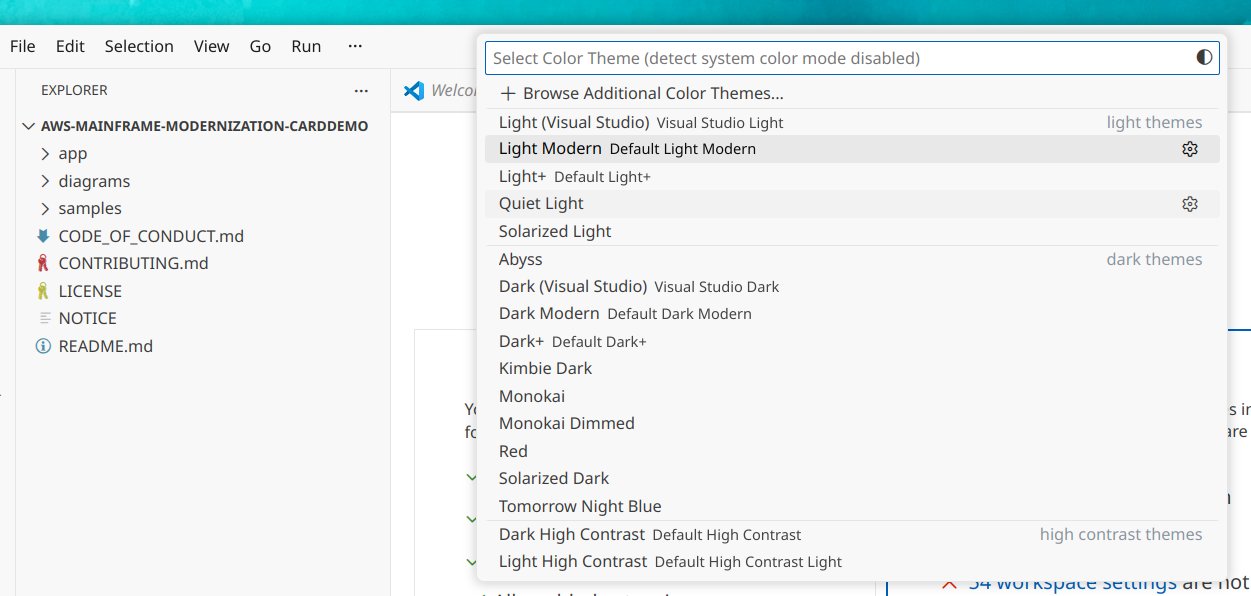Viewport: 1251px width, 596px height.
Task: Open the Selection menu
Action: point(139,46)
